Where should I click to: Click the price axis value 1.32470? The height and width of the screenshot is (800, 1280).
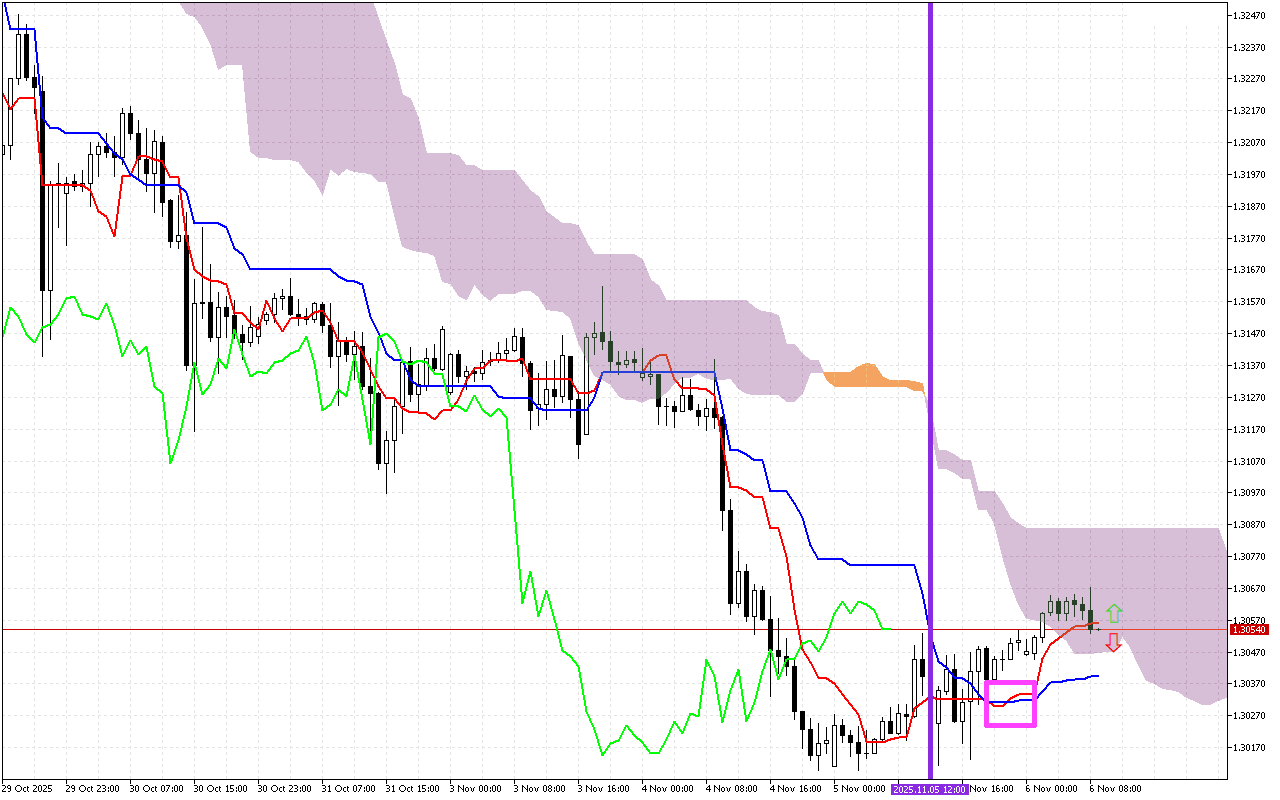click(x=1249, y=15)
